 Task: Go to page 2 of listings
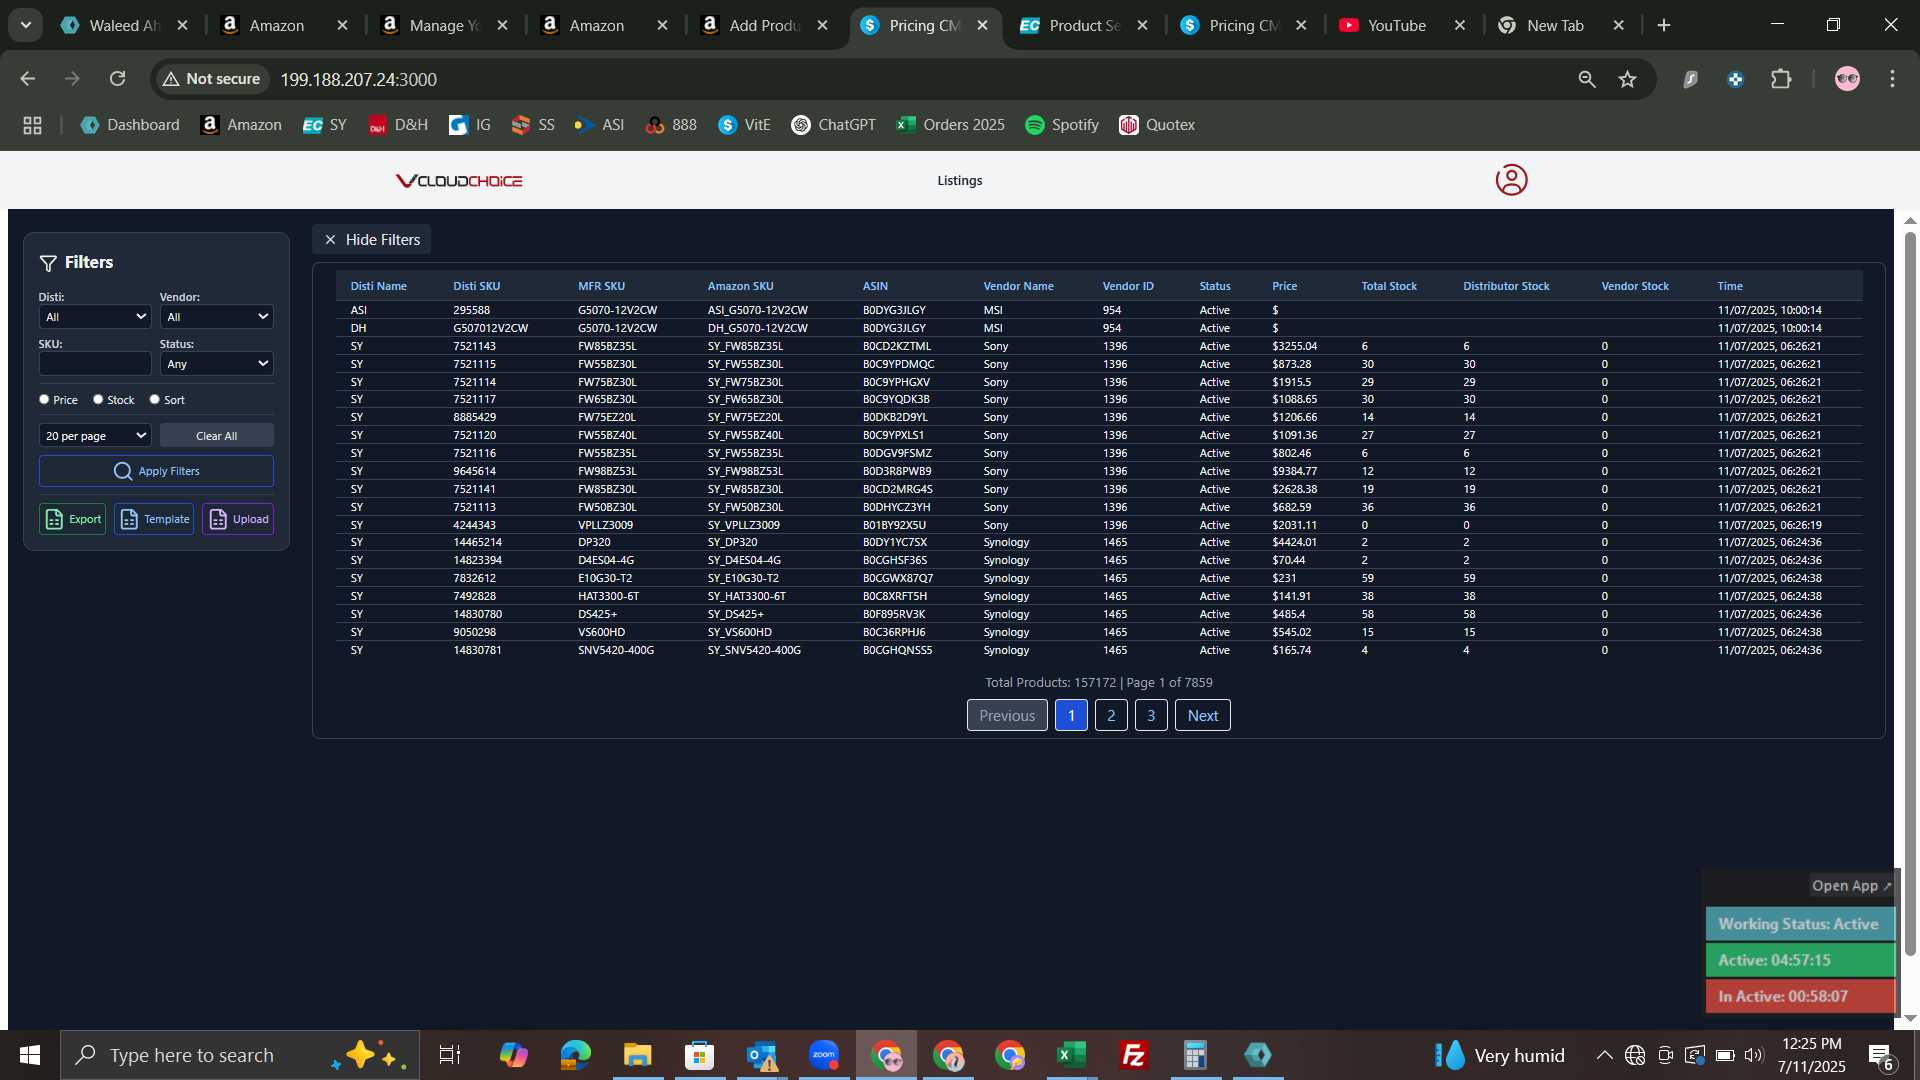click(x=1111, y=716)
